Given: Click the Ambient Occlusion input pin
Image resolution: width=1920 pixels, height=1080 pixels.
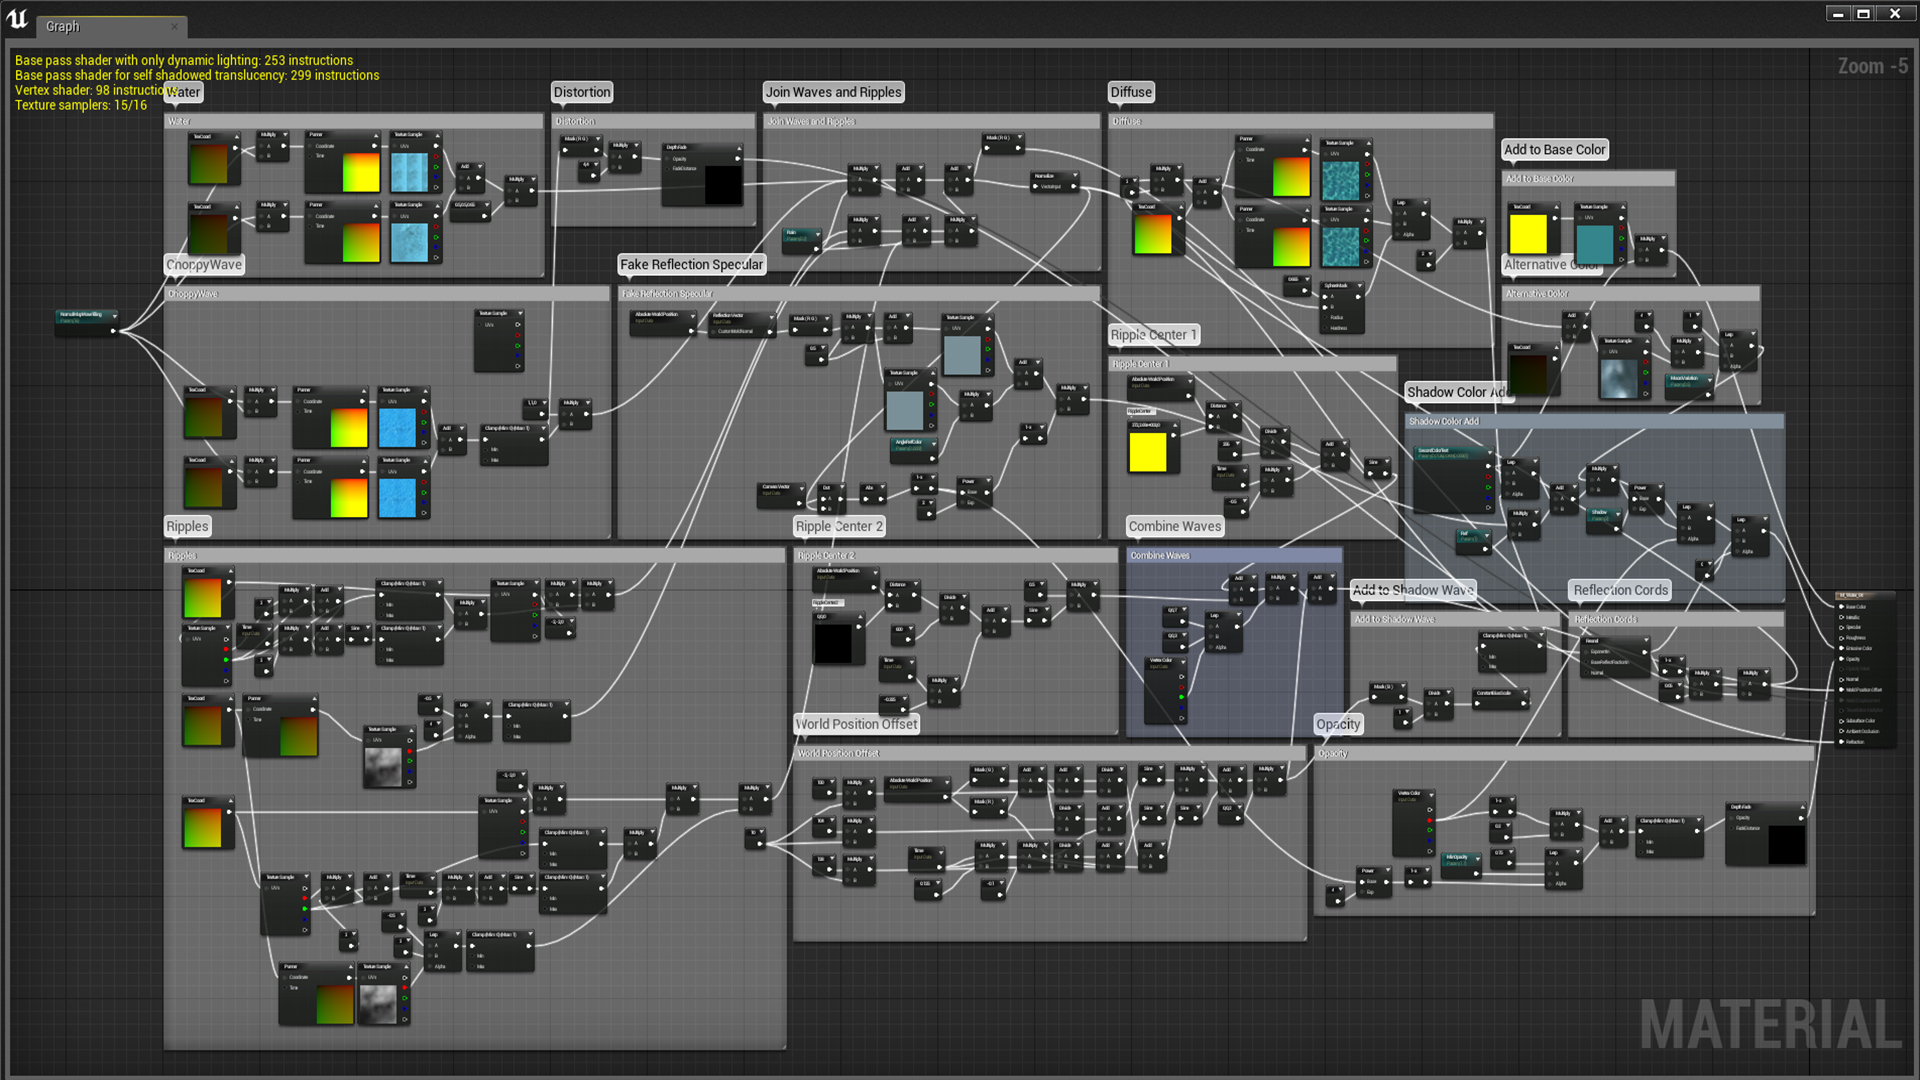Looking at the screenshot, I should click(x=1841, y=731).
